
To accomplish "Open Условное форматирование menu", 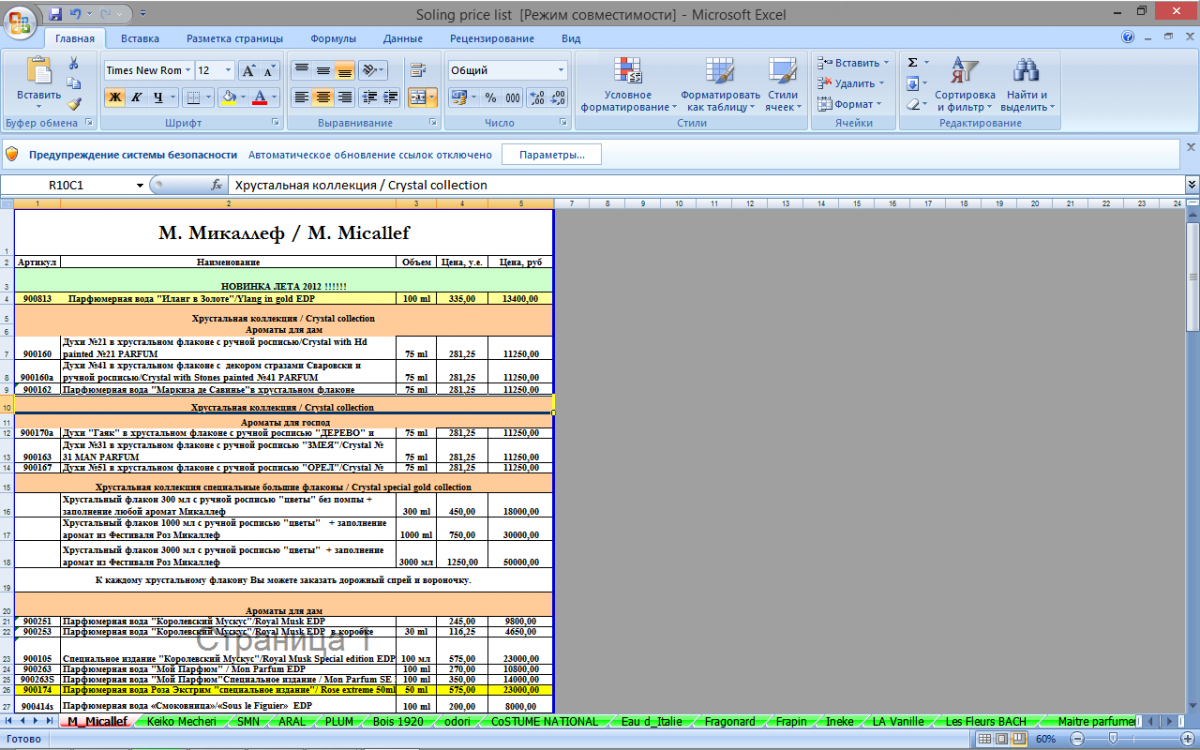I will [x=628, y=85].
